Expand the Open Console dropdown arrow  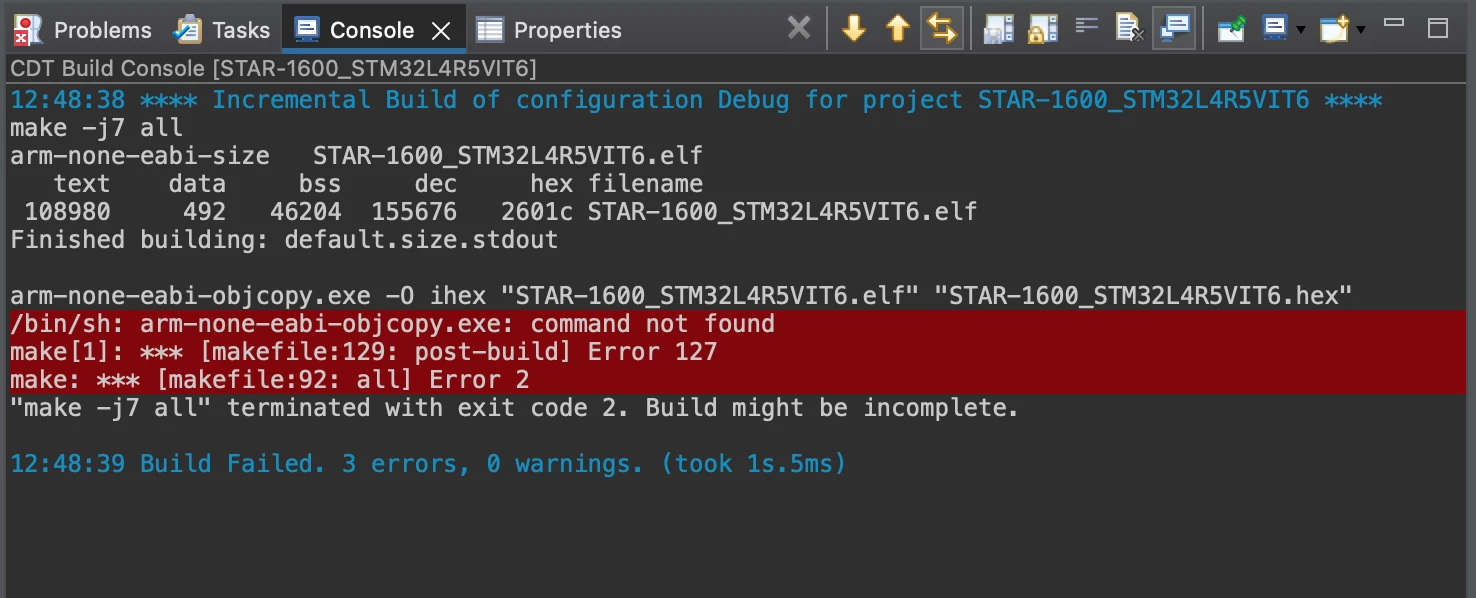click(1360, 30)
